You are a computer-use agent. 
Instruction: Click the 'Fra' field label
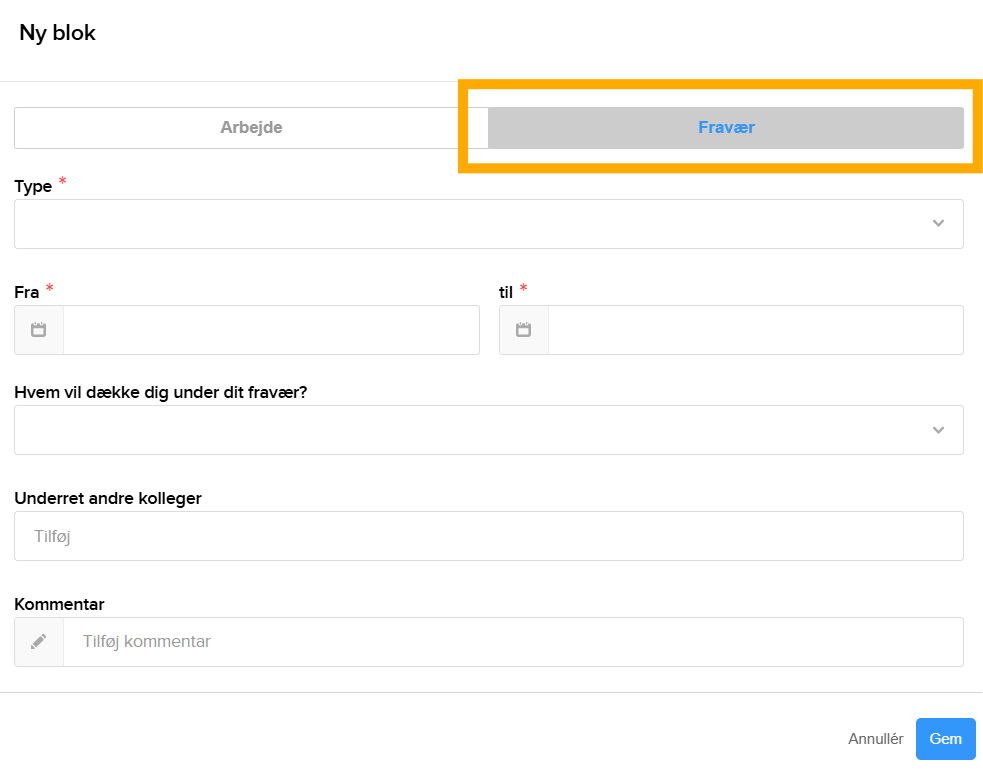click(27, 293)
